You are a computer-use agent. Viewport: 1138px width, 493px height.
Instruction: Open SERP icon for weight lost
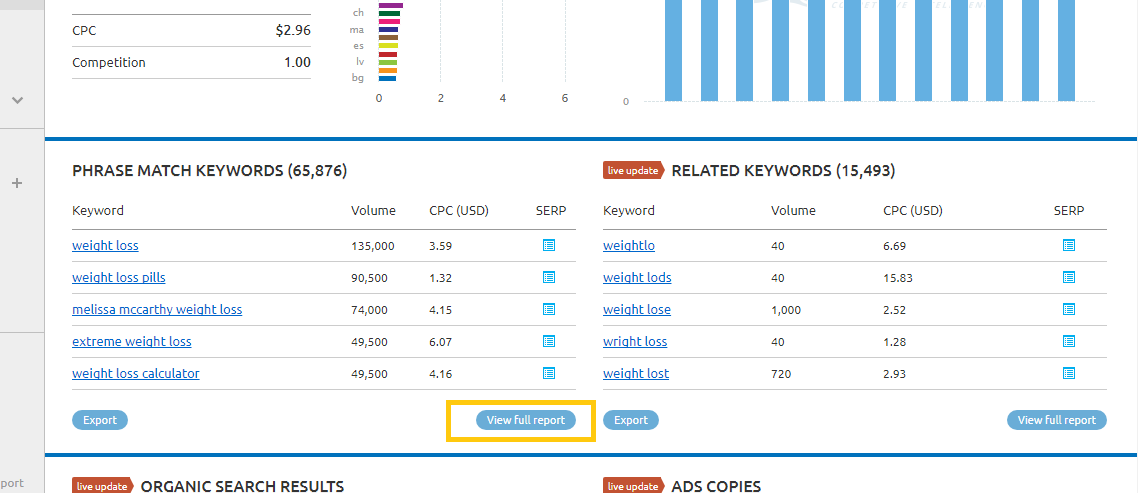pyautogui.click(x=1068, y=373)
